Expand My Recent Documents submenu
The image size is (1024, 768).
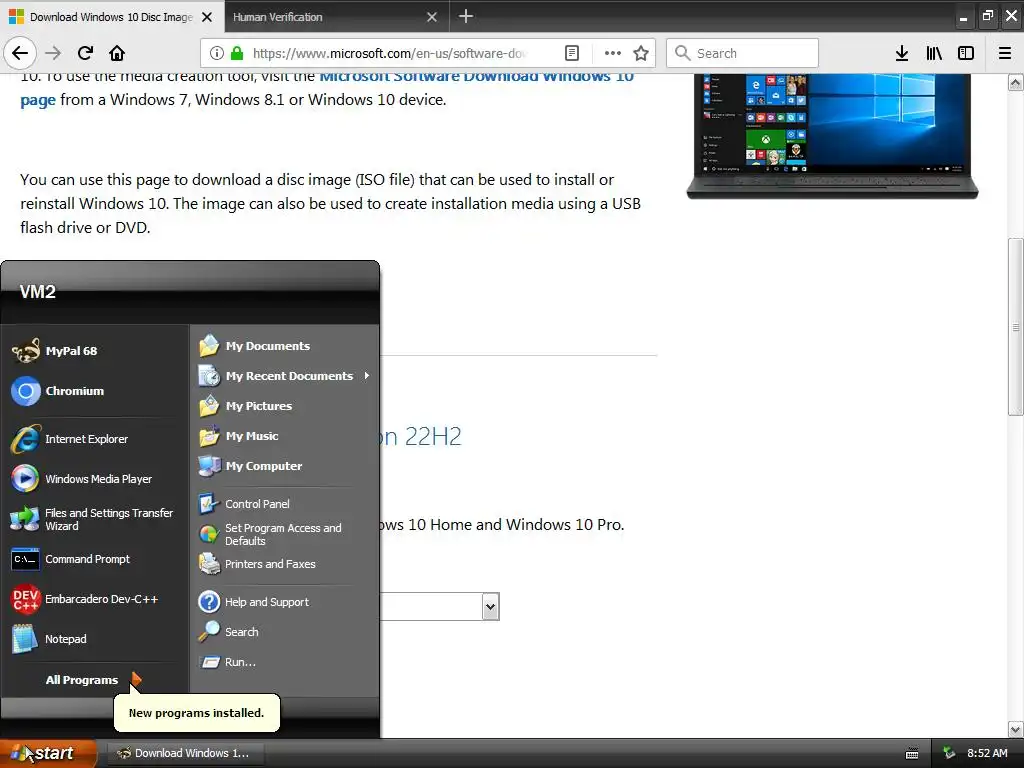[x=284, y=376]
